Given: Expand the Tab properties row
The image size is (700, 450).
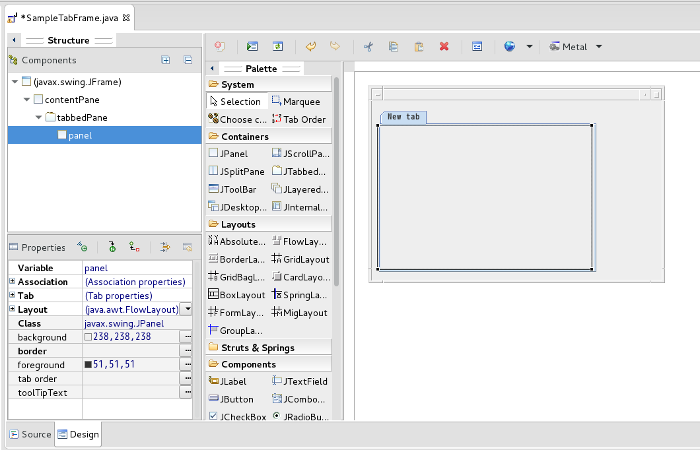Looking at the screenshot, I should pyautogui.click(x=12, y=295).
